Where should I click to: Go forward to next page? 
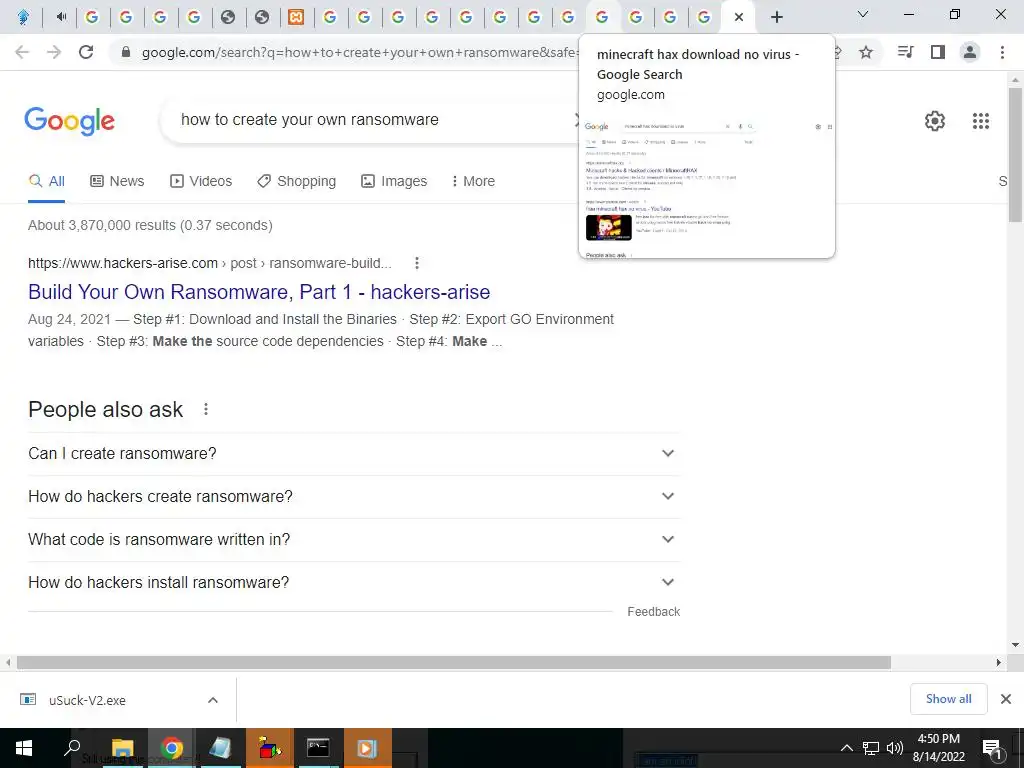(54, 52)
